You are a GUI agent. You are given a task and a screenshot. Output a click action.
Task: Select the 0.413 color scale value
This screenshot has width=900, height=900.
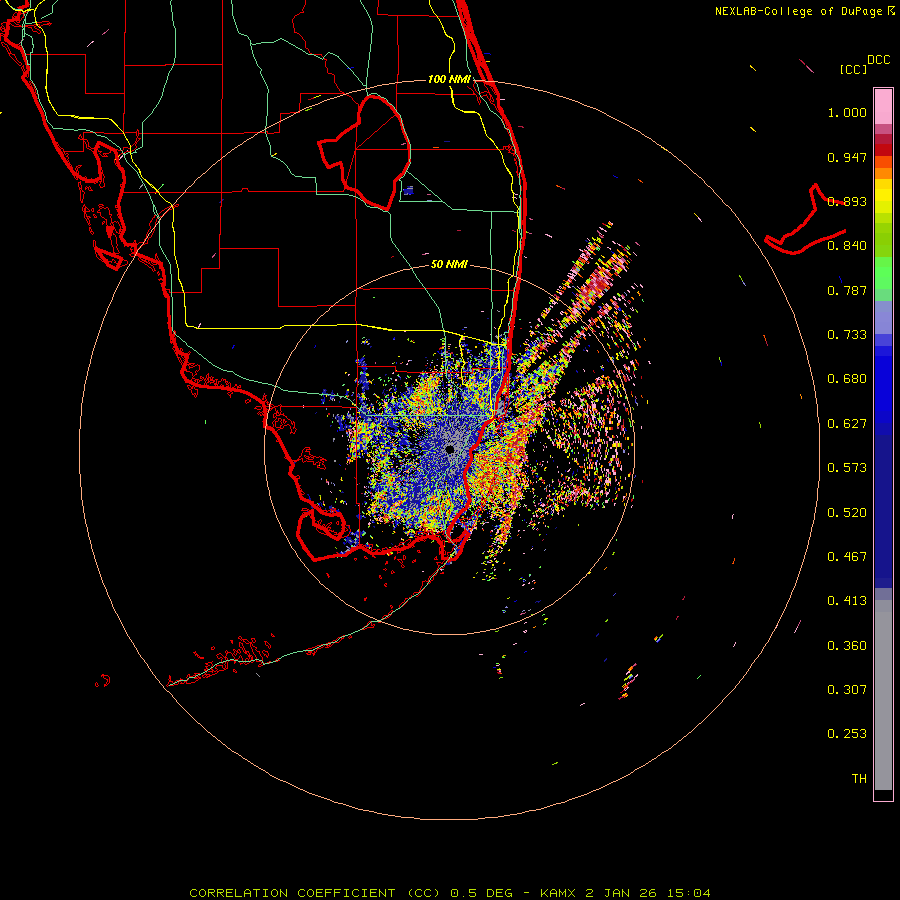point(847,601)
